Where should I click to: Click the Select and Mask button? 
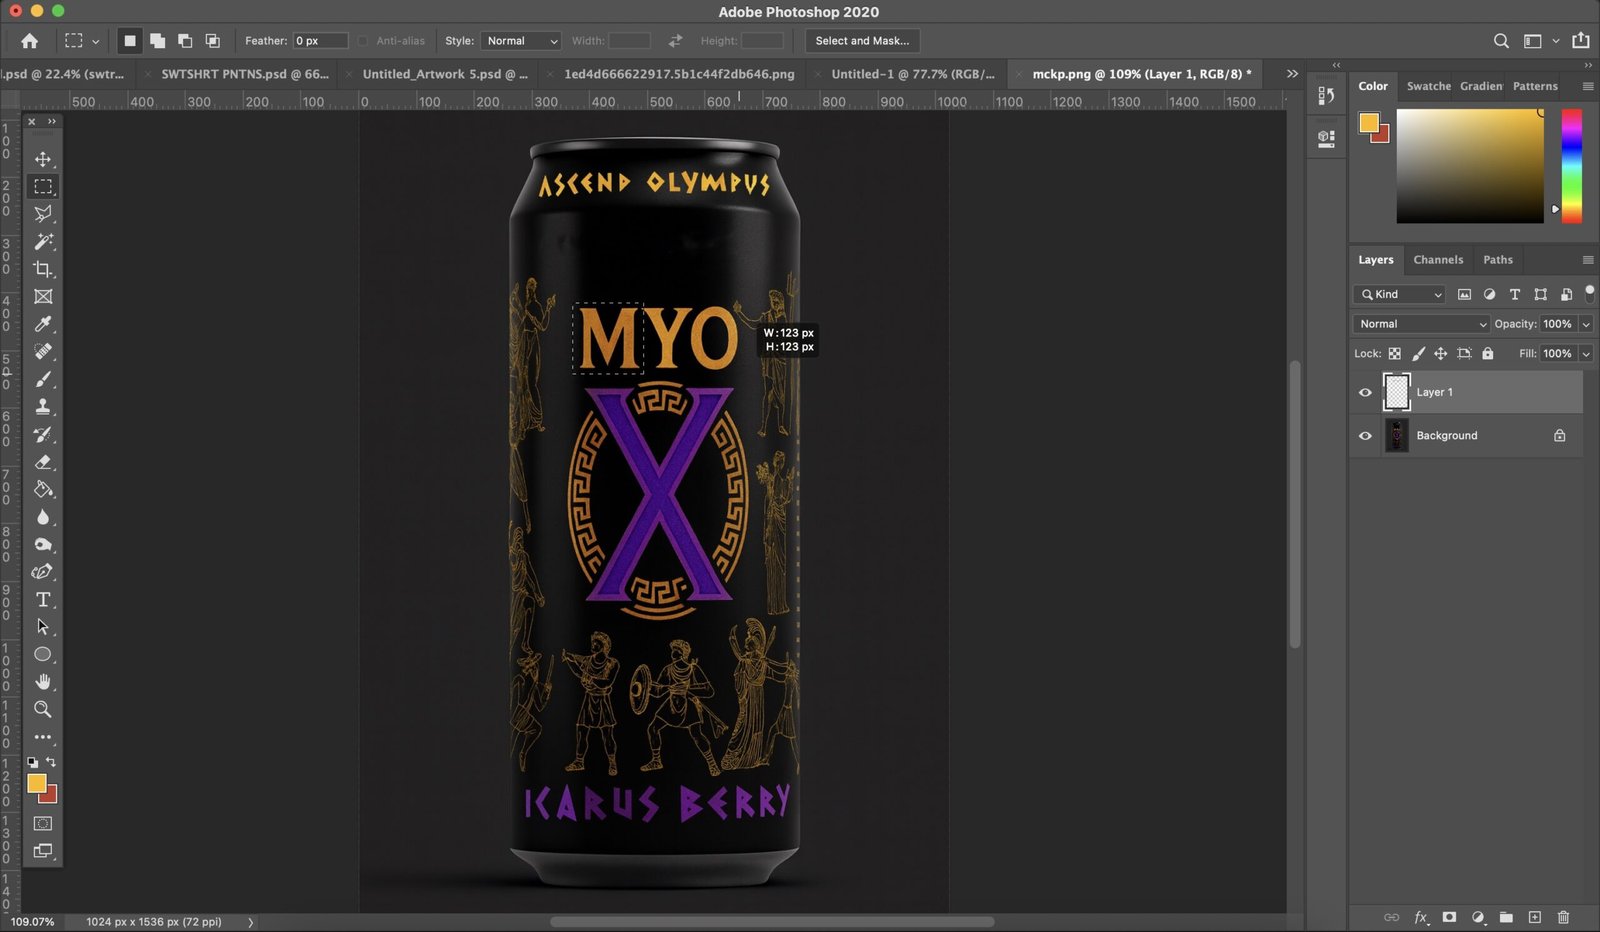coord(861,41)
